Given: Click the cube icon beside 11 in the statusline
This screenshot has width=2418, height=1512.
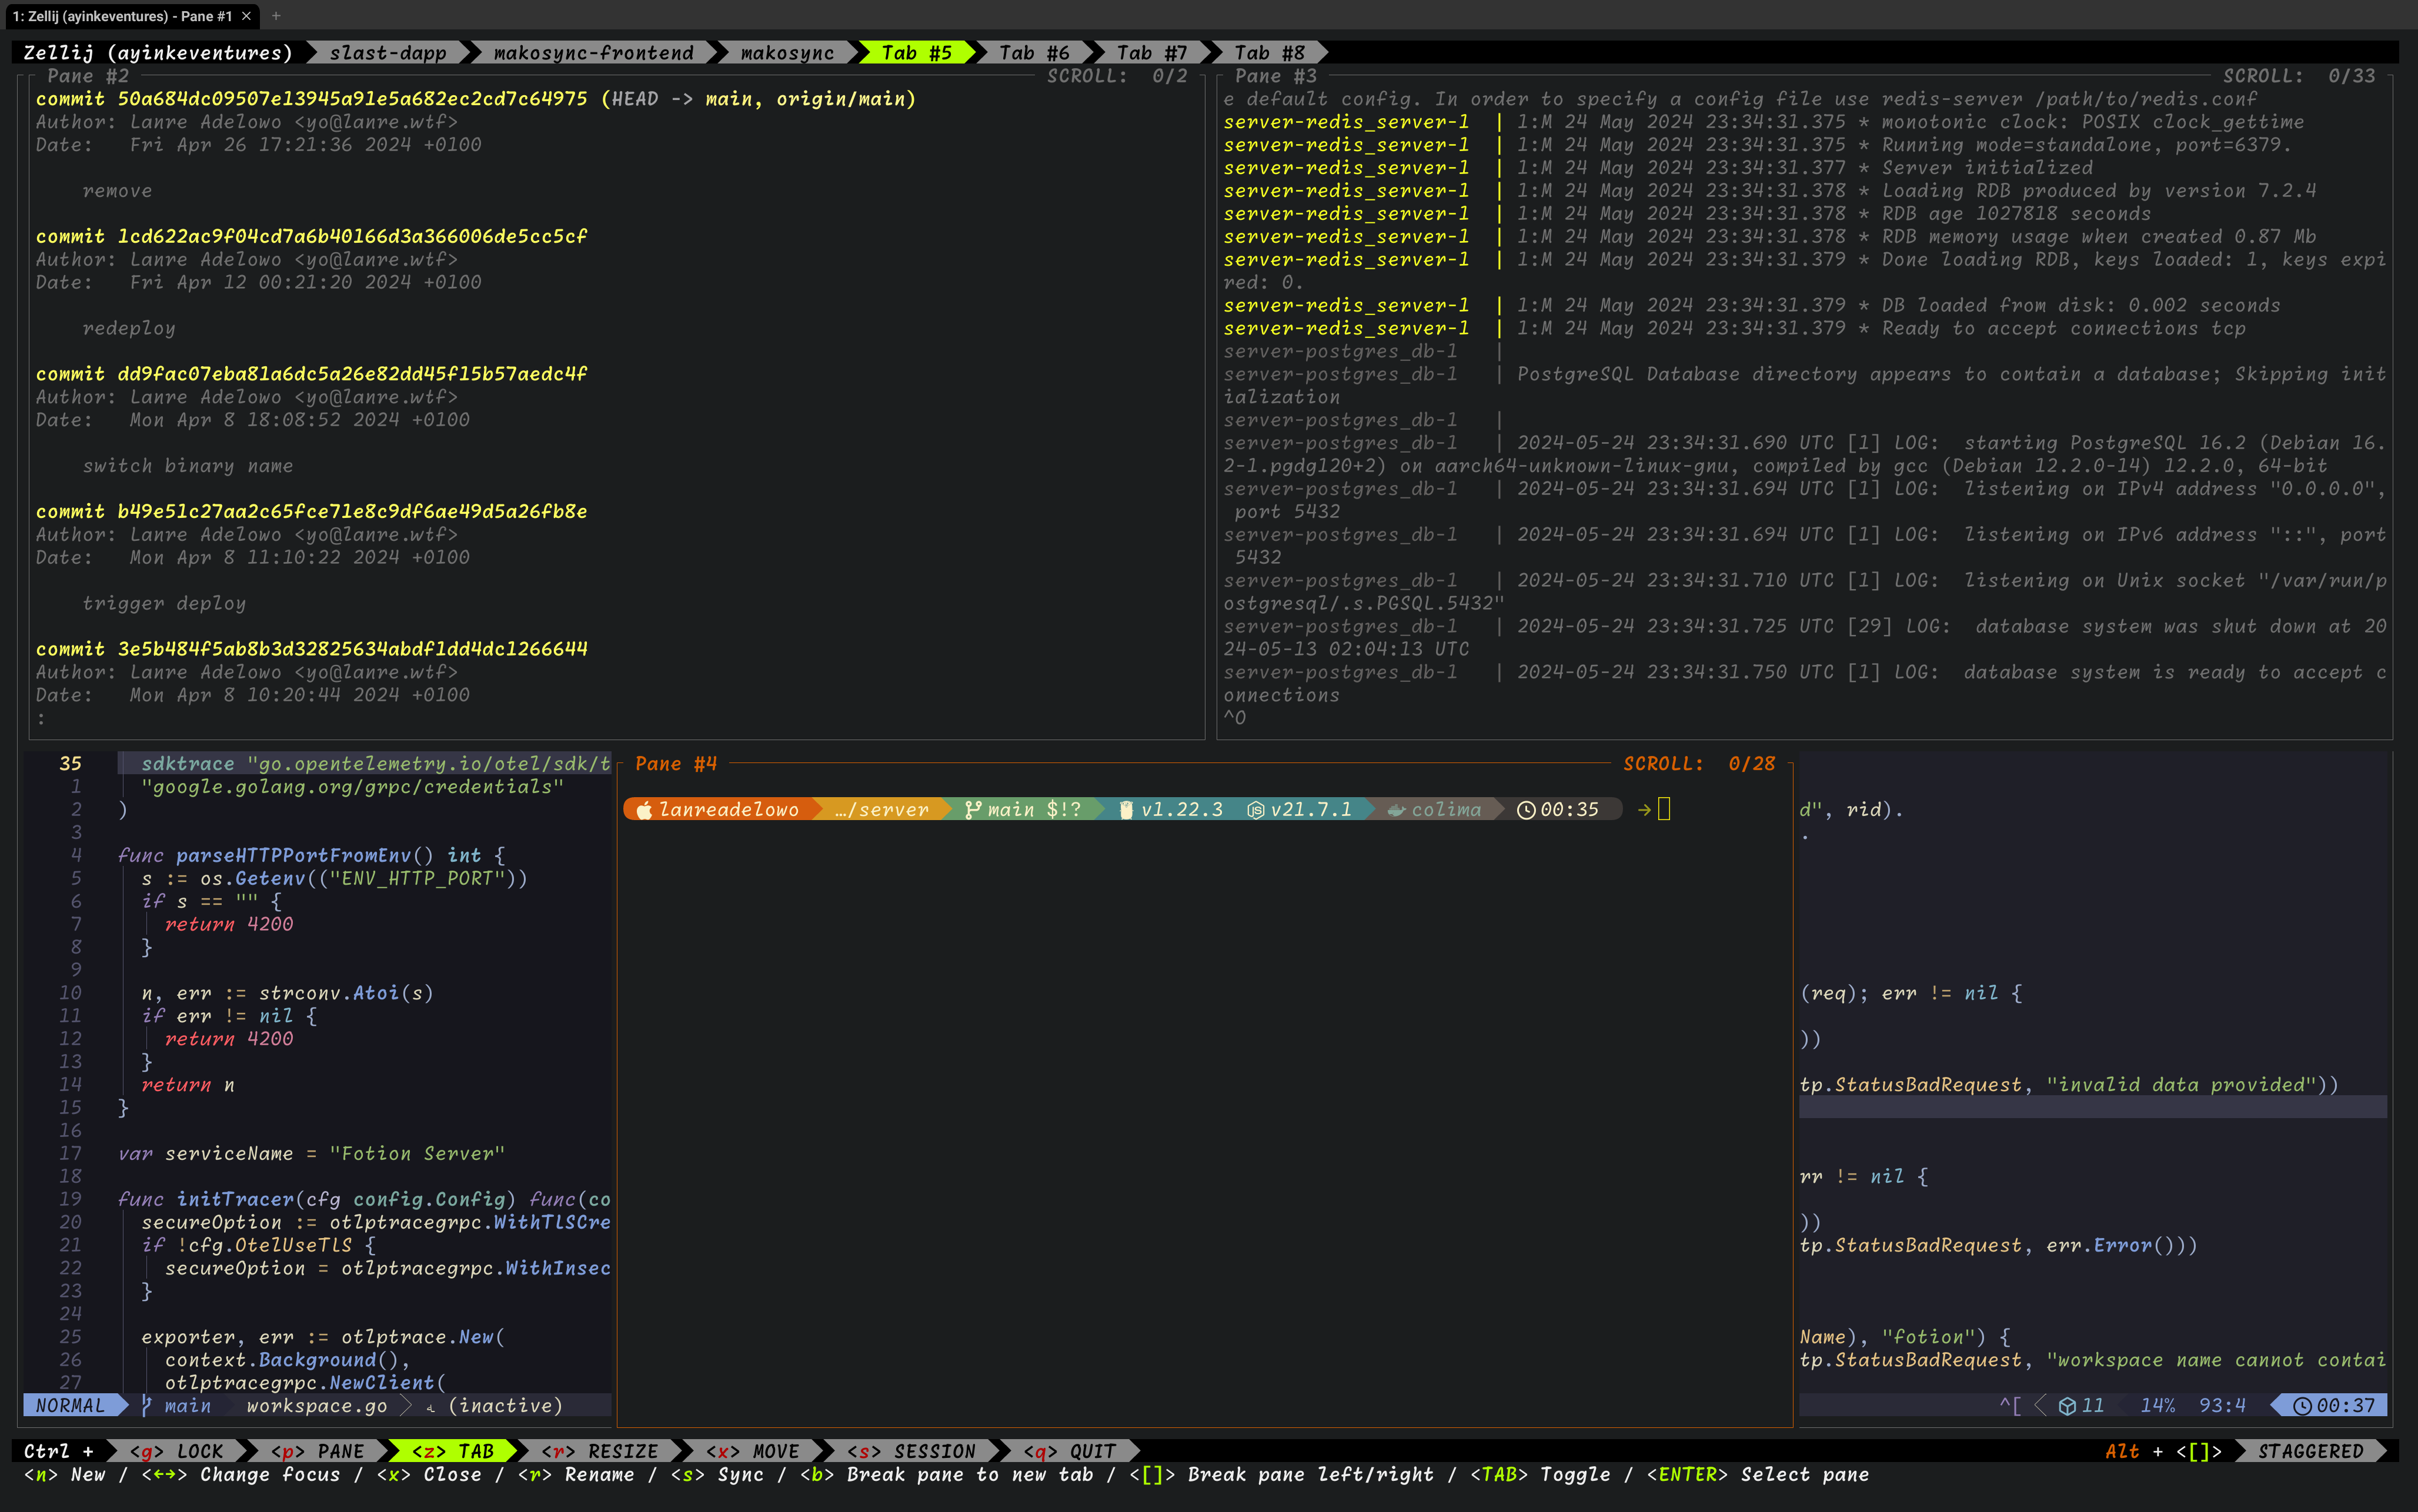Looking at the screenshot, I should (x=2067, y=1406).
